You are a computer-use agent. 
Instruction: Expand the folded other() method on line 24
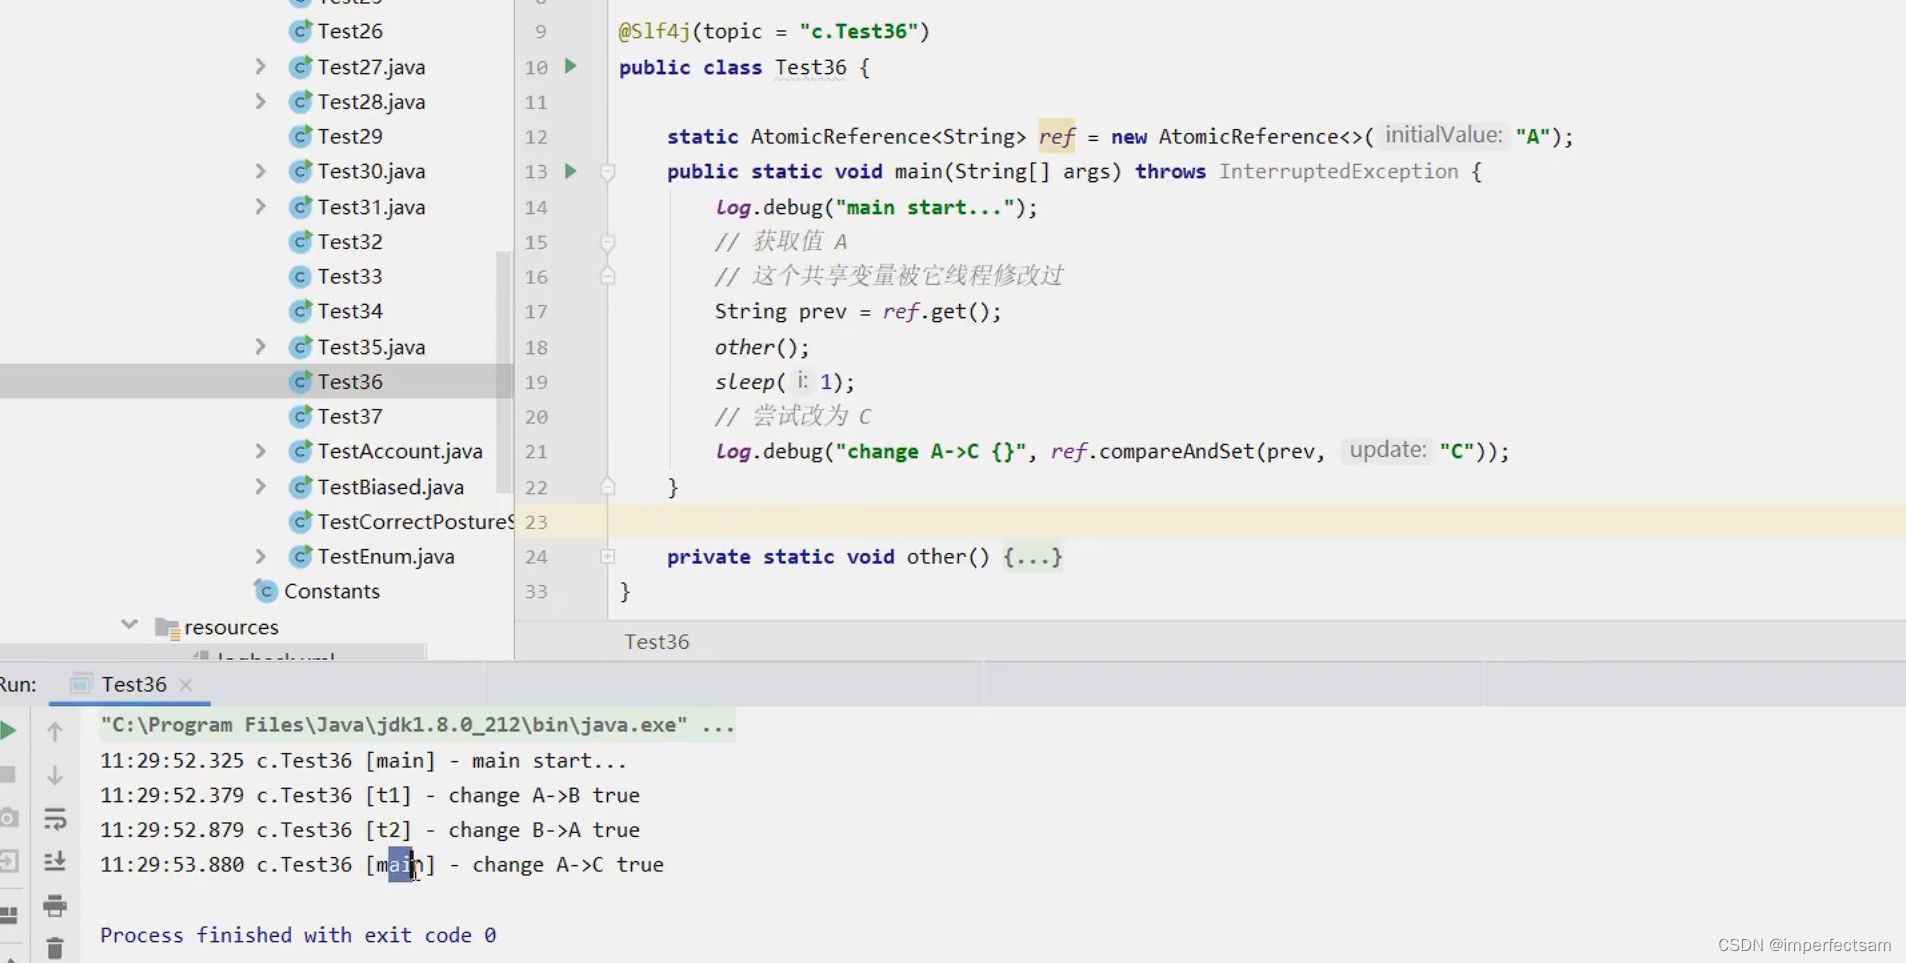coord(607,556)
